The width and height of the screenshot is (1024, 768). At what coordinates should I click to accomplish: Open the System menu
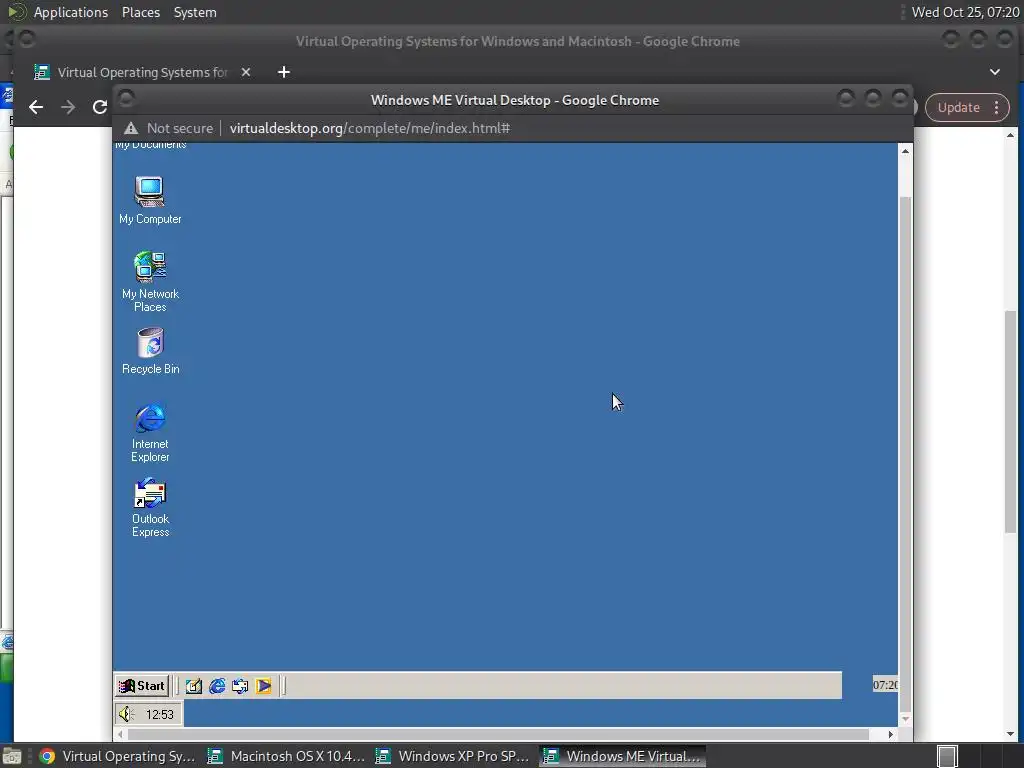[x=195, y=12]
